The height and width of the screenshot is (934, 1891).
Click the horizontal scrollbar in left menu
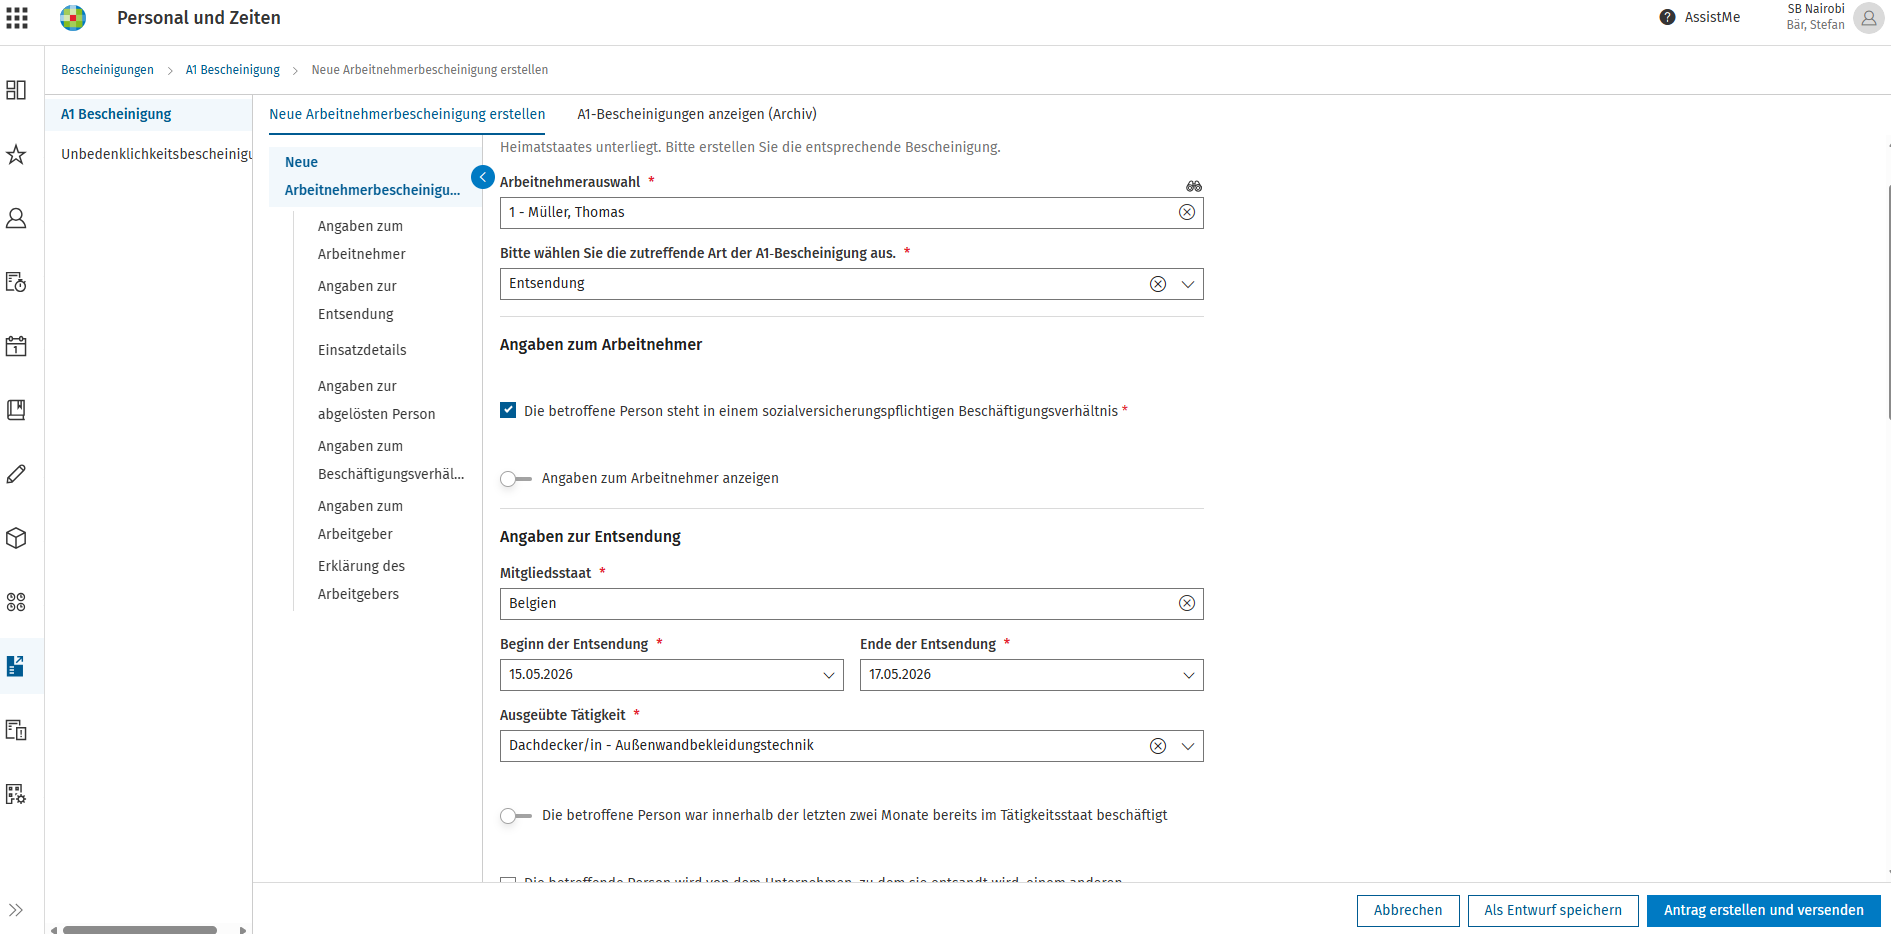(x=140, y=930)
